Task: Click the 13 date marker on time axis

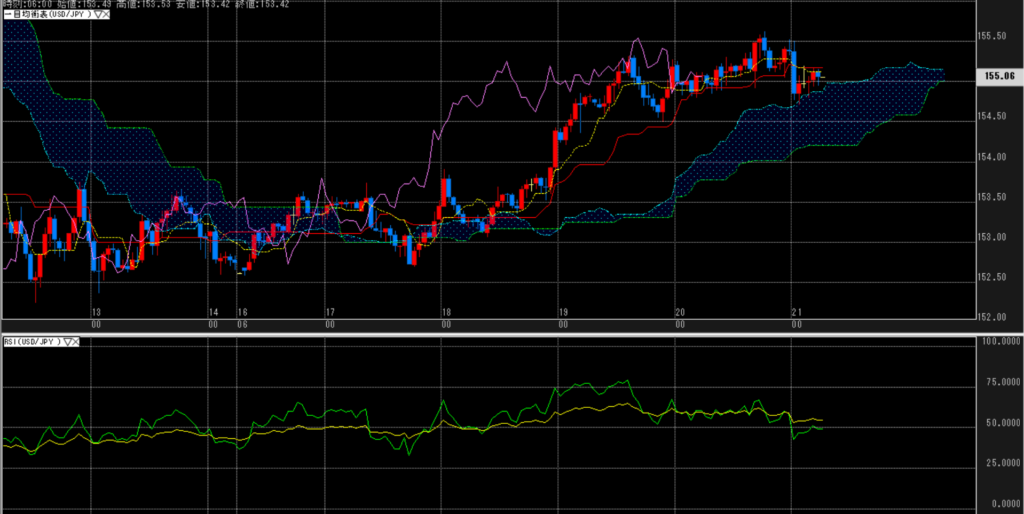Action: coord(96,312)
